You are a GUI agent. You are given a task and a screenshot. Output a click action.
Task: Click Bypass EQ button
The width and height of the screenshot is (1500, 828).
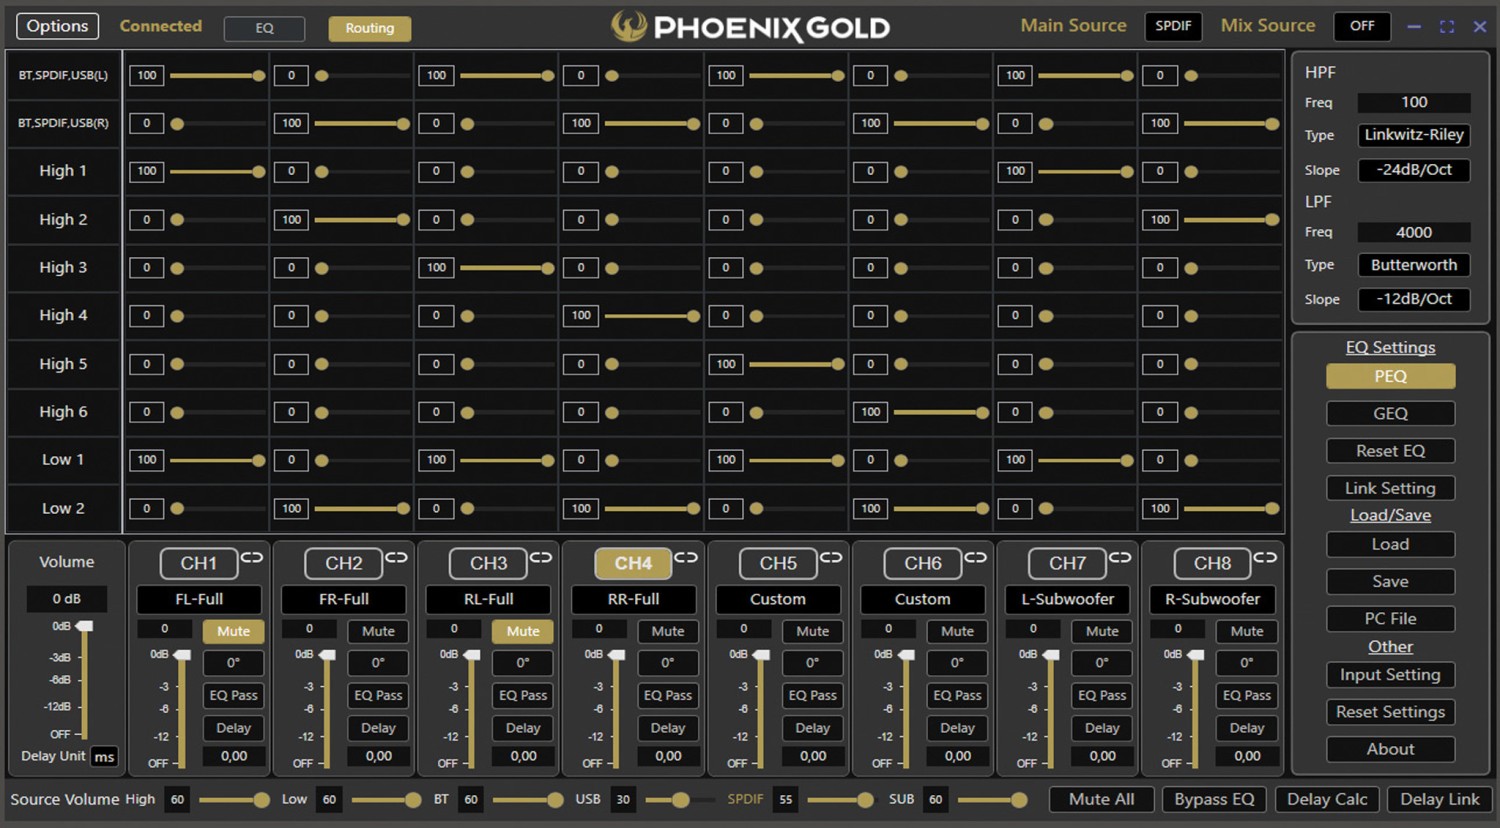[x=1214, y=799]
